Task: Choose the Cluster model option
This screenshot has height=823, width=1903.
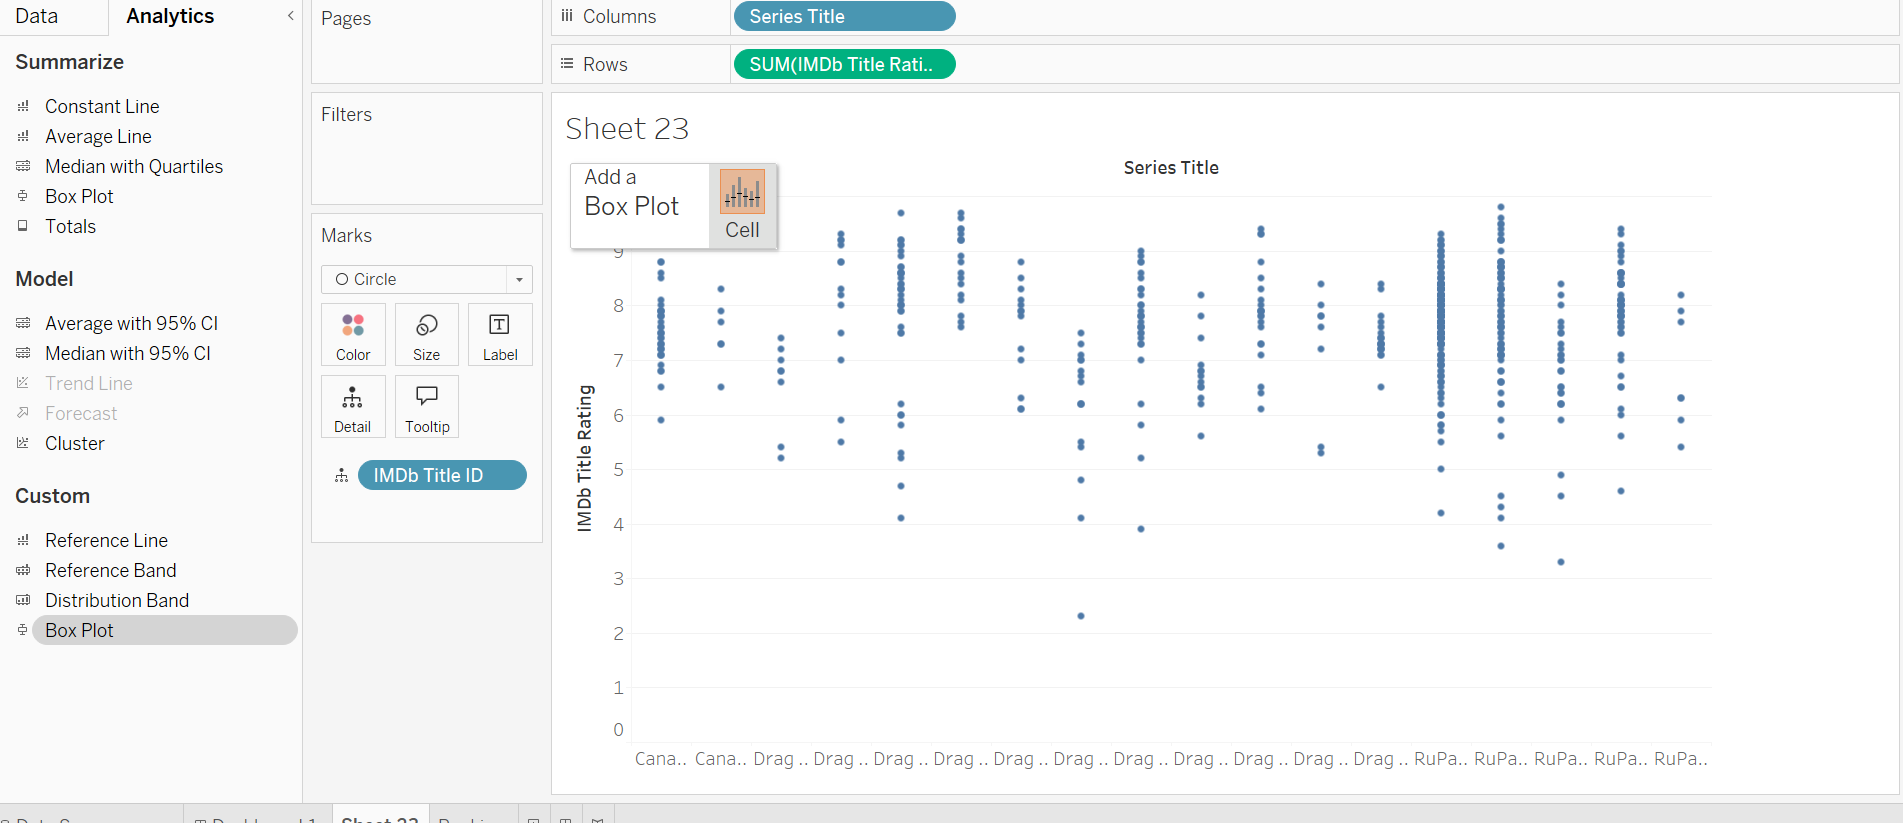Action: (x=74, y=443)
